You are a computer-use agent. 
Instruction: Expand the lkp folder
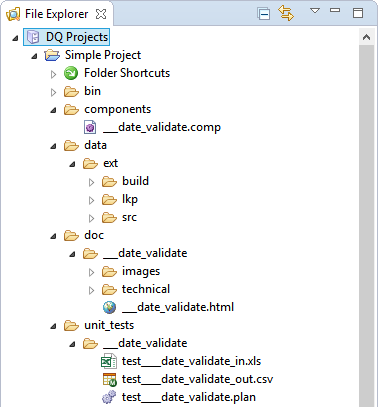coord(91,200)
